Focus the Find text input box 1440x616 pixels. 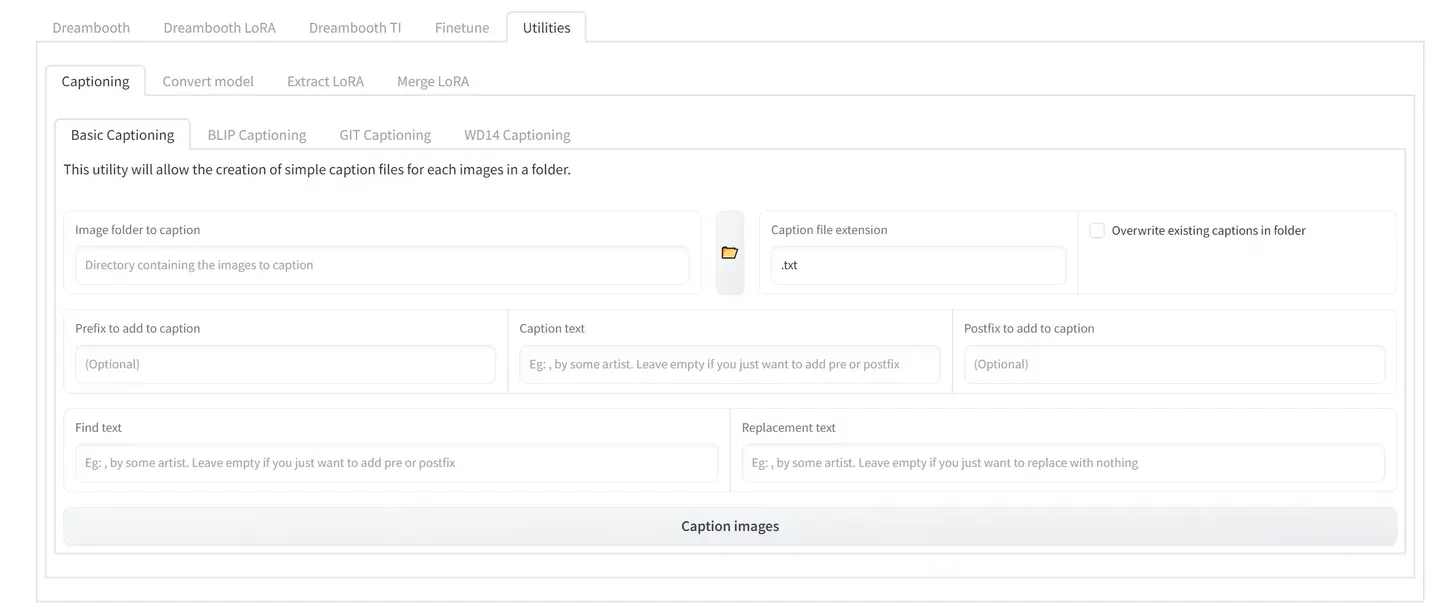(x=396, y=464)
